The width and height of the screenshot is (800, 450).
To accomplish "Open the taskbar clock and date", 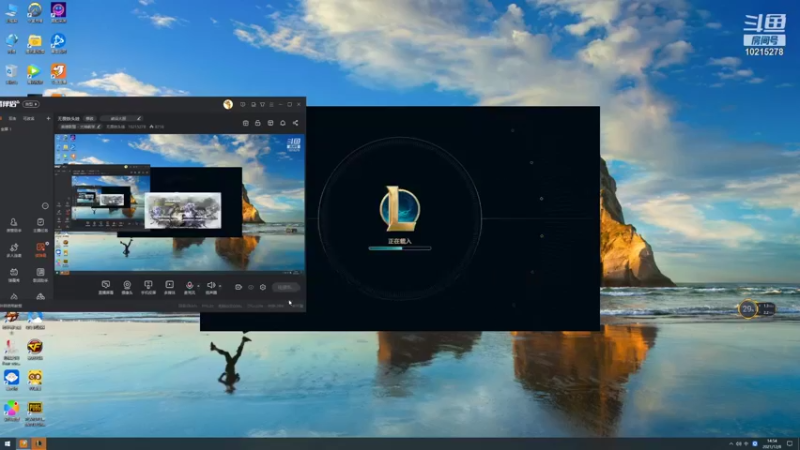I will pos(771,444).
